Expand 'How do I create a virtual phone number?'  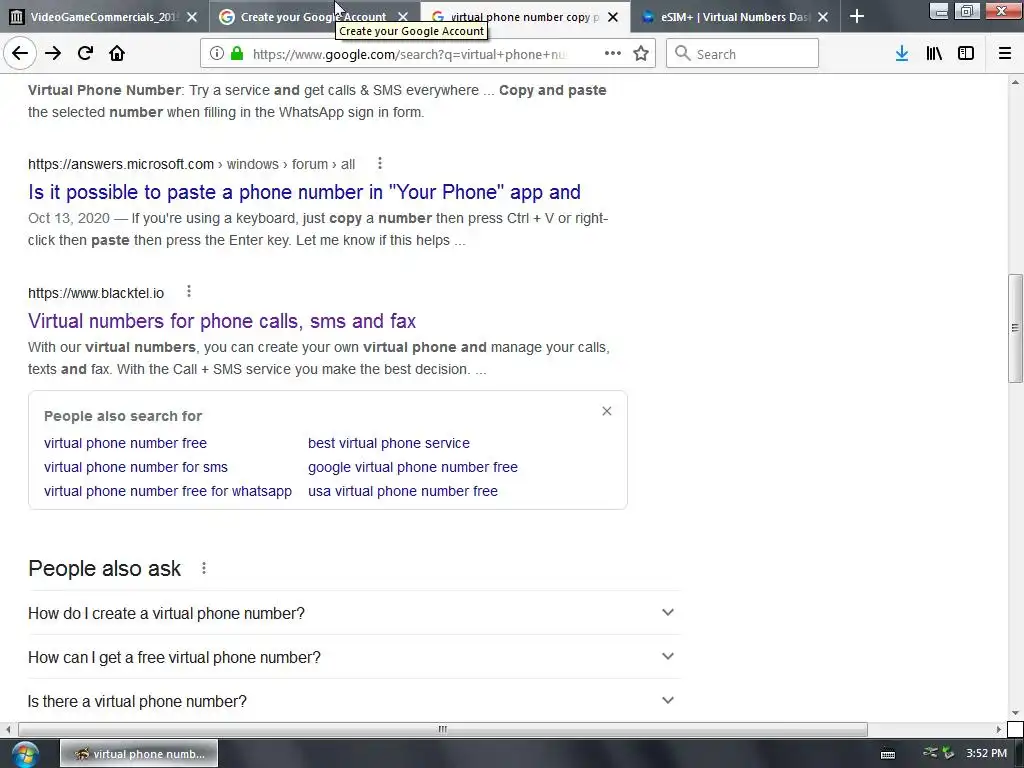coord(353,613)
